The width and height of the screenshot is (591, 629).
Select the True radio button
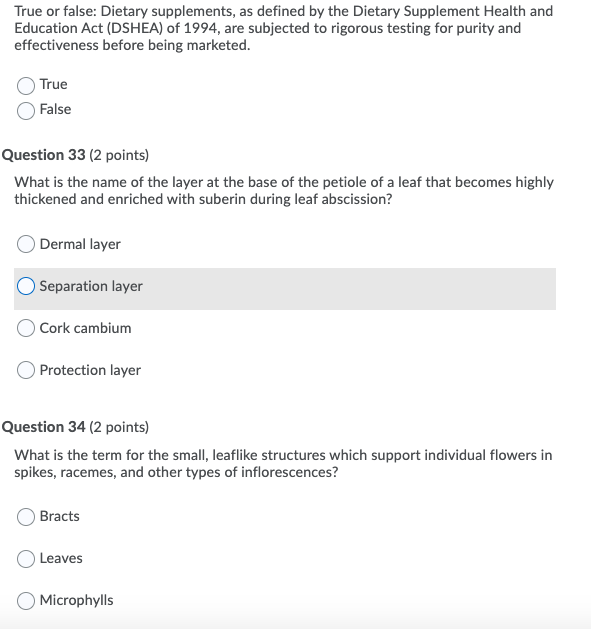point(26,86)
